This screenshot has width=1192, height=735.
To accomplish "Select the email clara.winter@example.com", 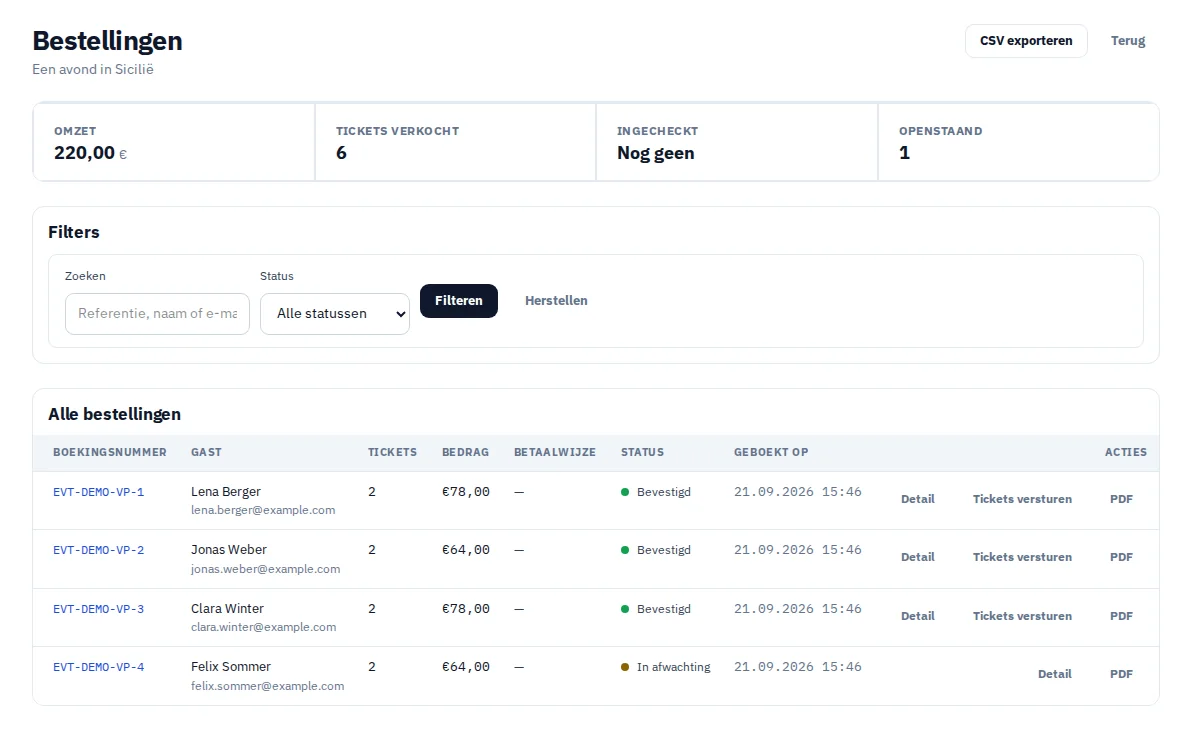I will click(x=263, y=627).
